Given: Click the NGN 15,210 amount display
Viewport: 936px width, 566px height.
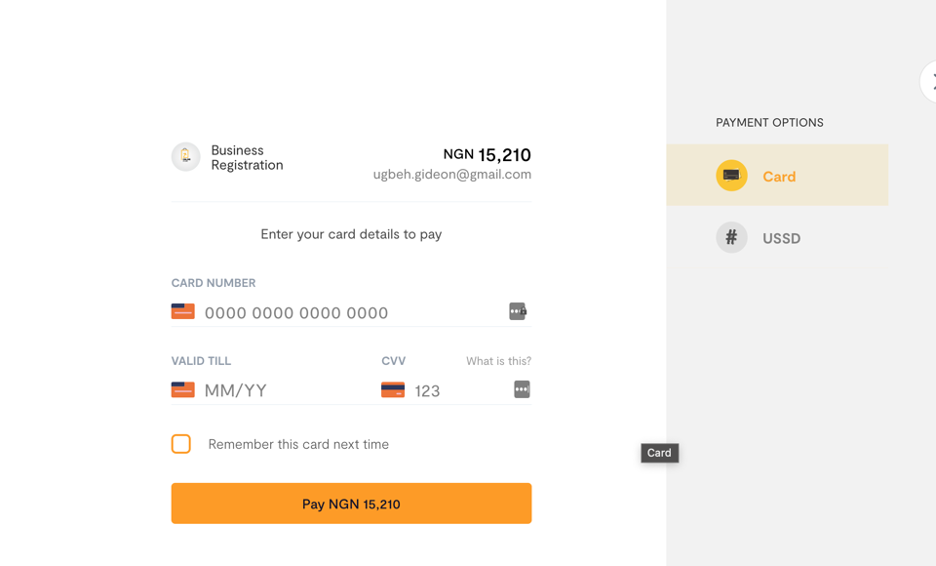Looking at the screenshot, I should 487,155.
